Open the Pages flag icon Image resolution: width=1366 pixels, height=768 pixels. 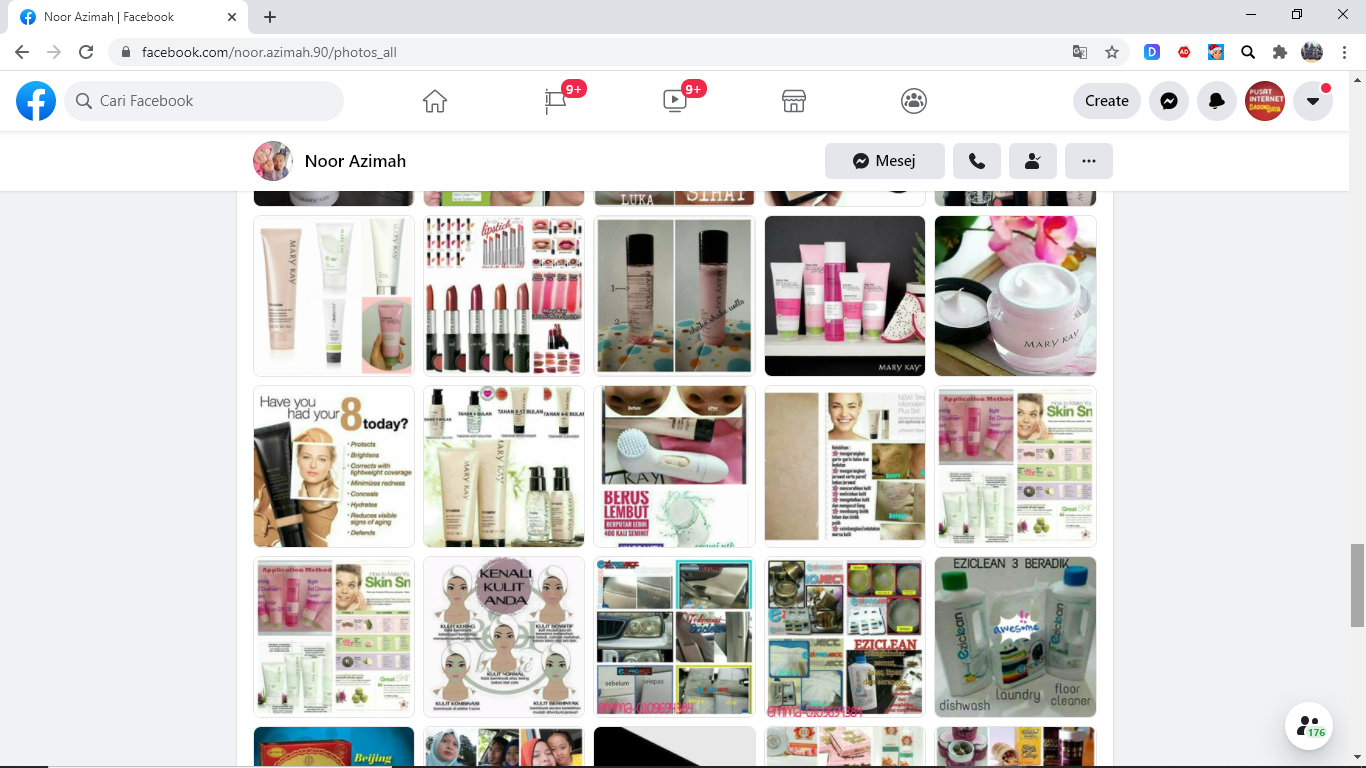pyautogui.click(x=555, y=101)
